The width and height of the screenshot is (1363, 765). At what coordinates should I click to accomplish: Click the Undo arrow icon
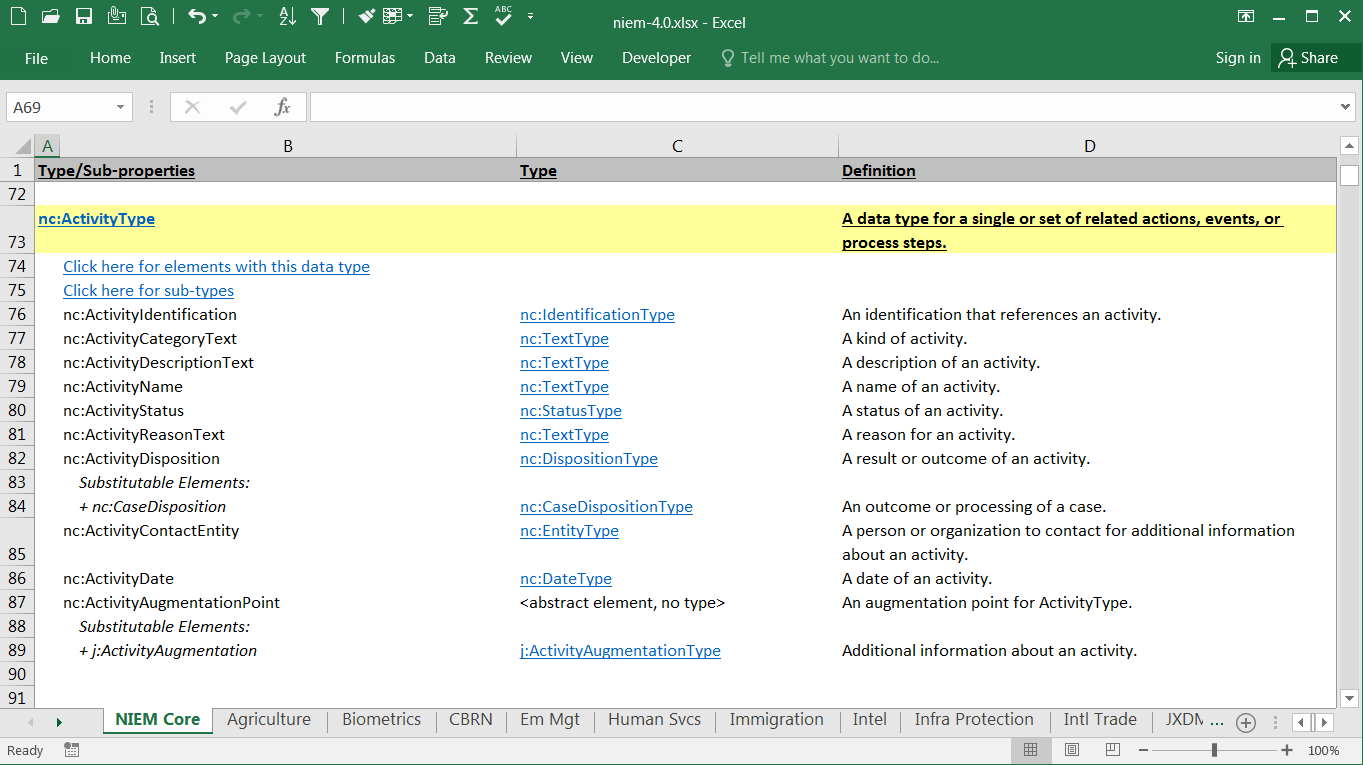click(197, 16)
